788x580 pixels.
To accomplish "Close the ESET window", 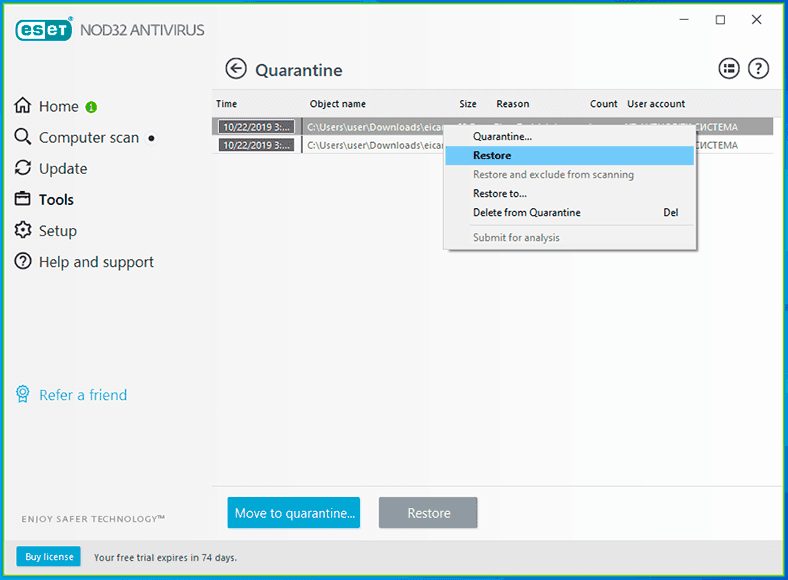I will point(756,20).
